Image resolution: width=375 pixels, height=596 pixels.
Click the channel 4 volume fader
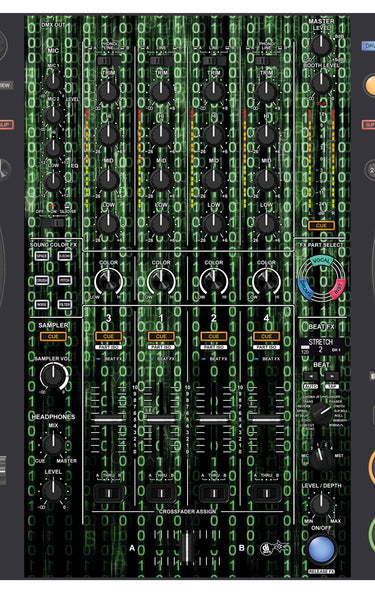(266, 419)
